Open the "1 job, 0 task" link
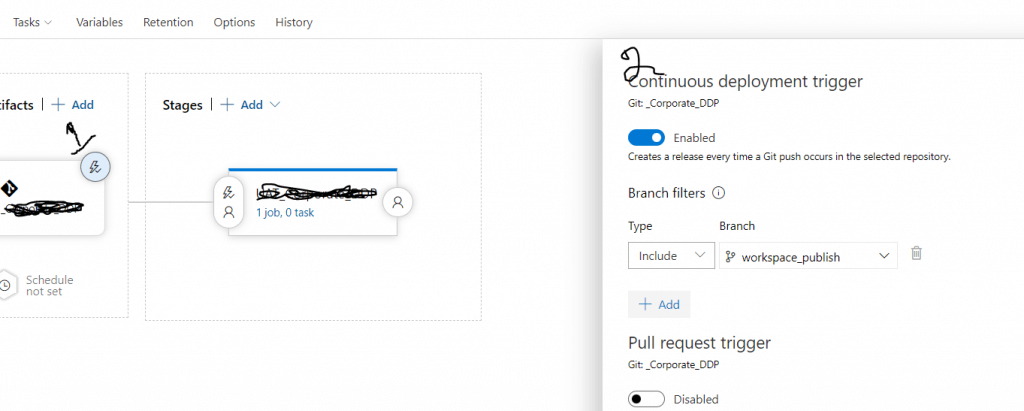Viewport: 1024px width, 411px height. [x=285, y=212]
